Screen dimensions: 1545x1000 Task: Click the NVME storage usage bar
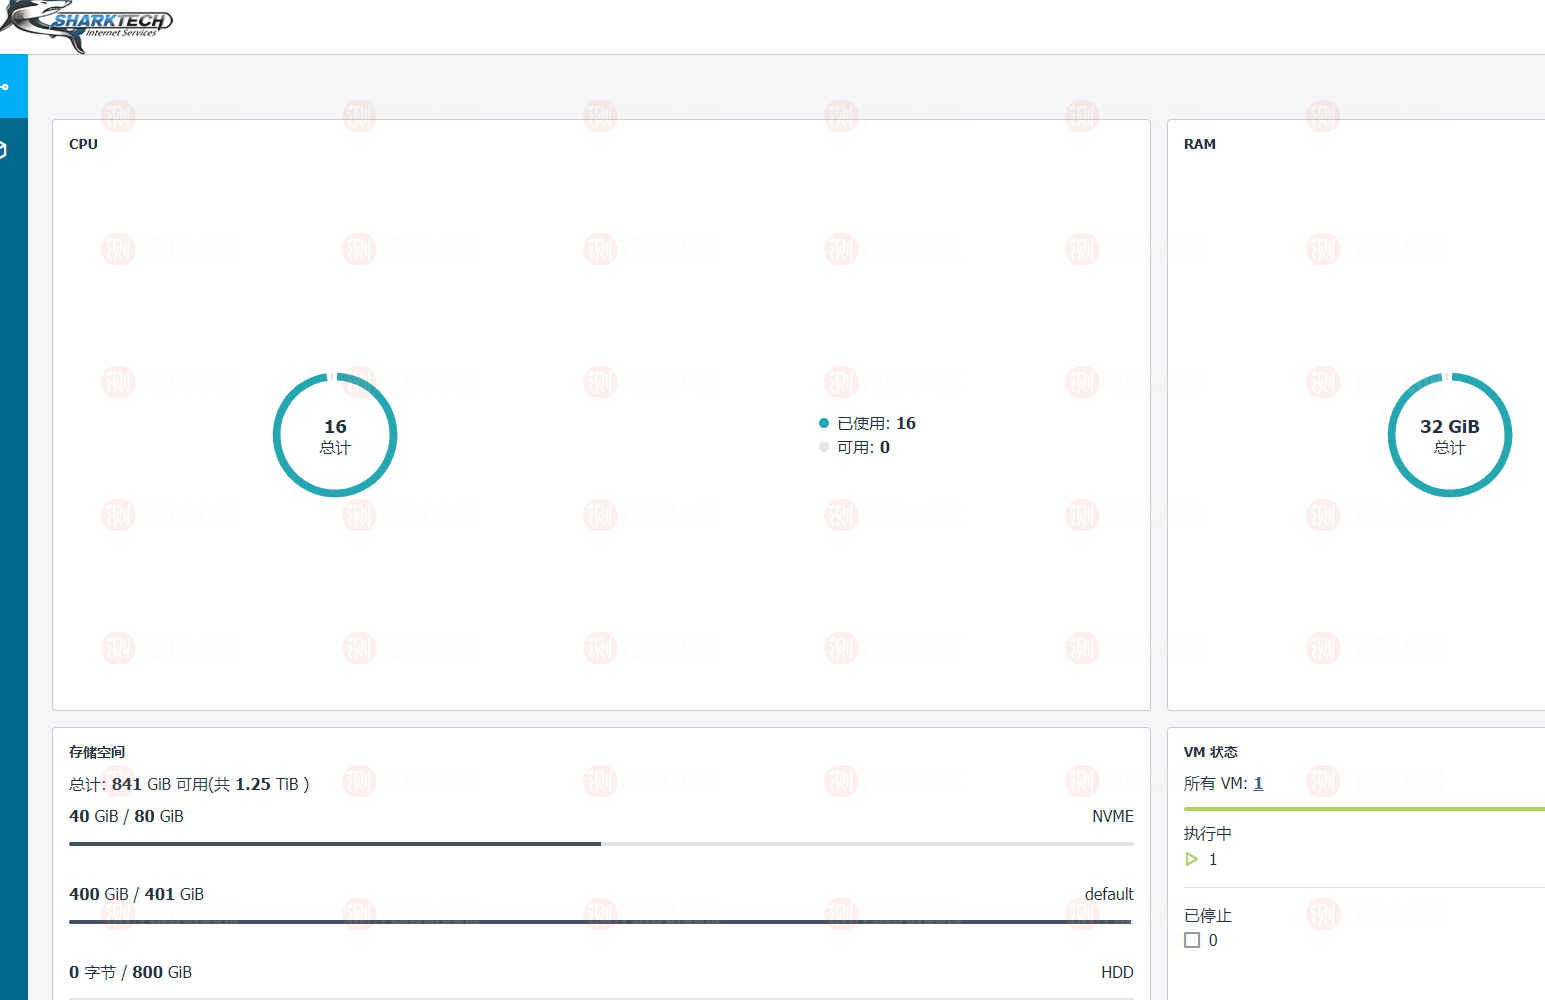[x=600, y=844]
